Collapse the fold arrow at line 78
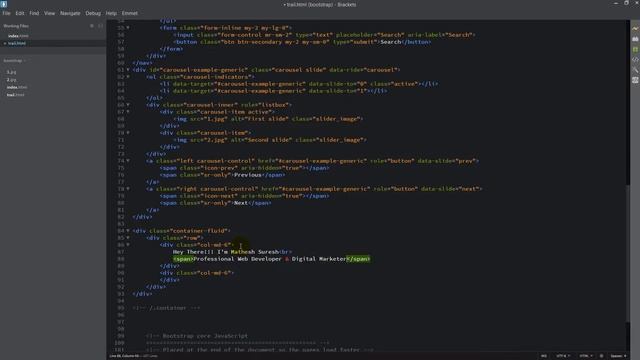 [x=128, y=189]
